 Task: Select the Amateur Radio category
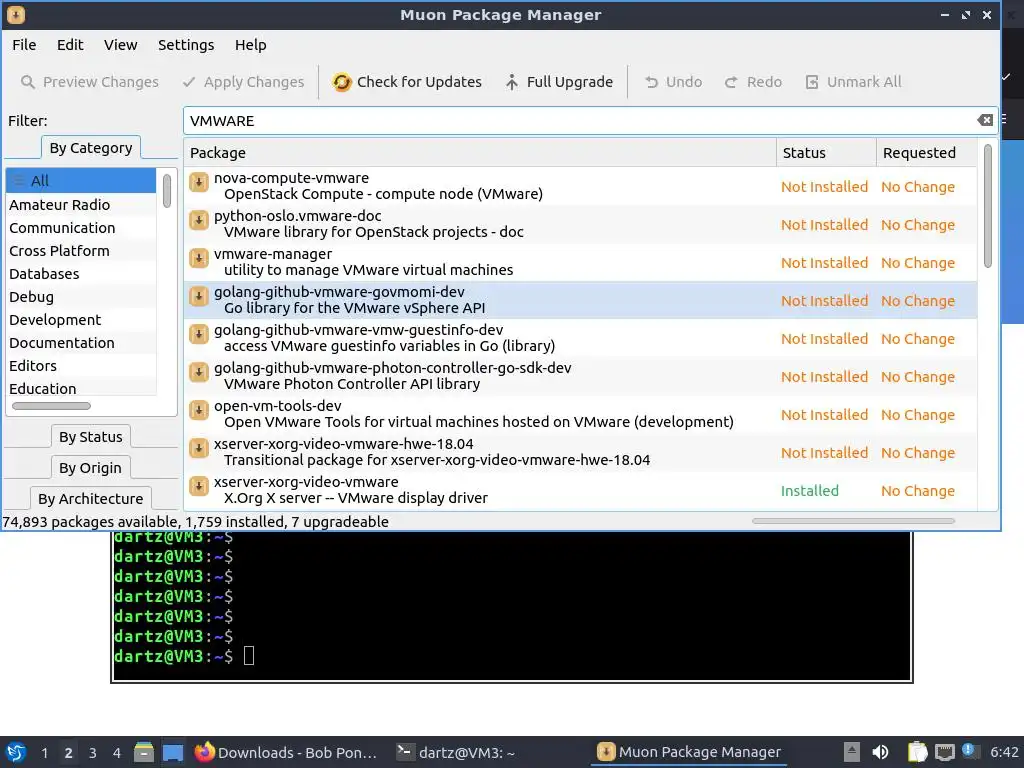click(81, 204)
